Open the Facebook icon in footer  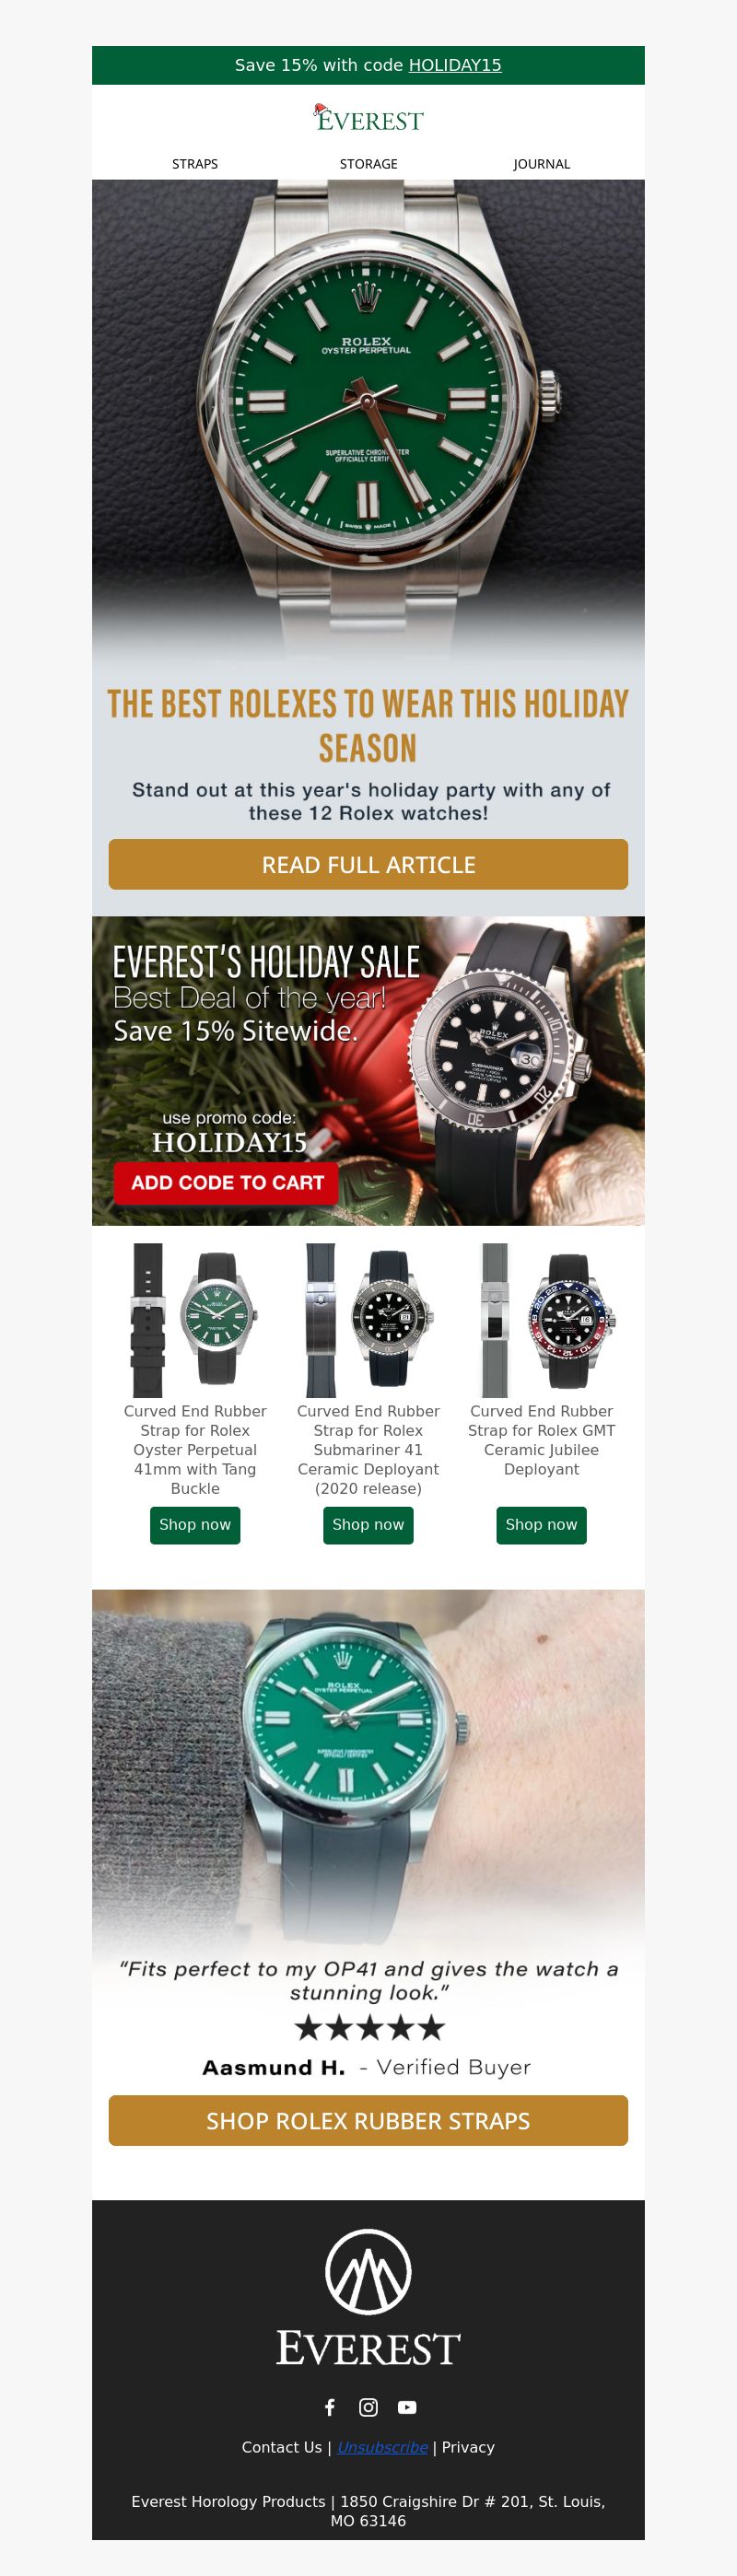pos(330,2407)
